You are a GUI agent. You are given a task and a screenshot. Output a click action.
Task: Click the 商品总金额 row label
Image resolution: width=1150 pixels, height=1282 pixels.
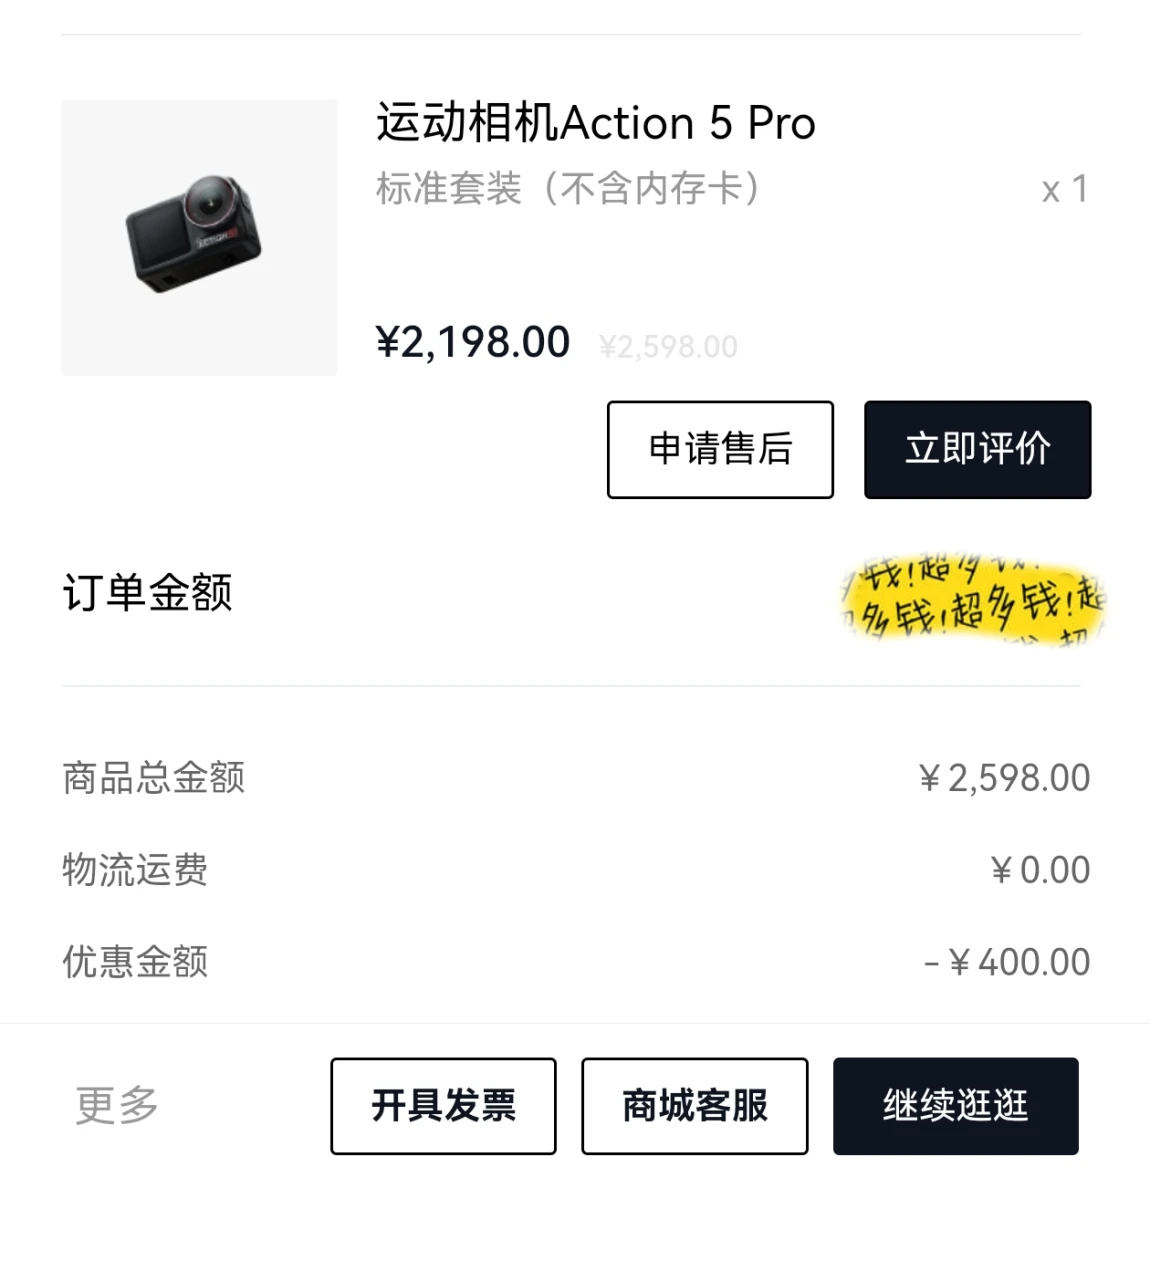click(x=154, y=778)
